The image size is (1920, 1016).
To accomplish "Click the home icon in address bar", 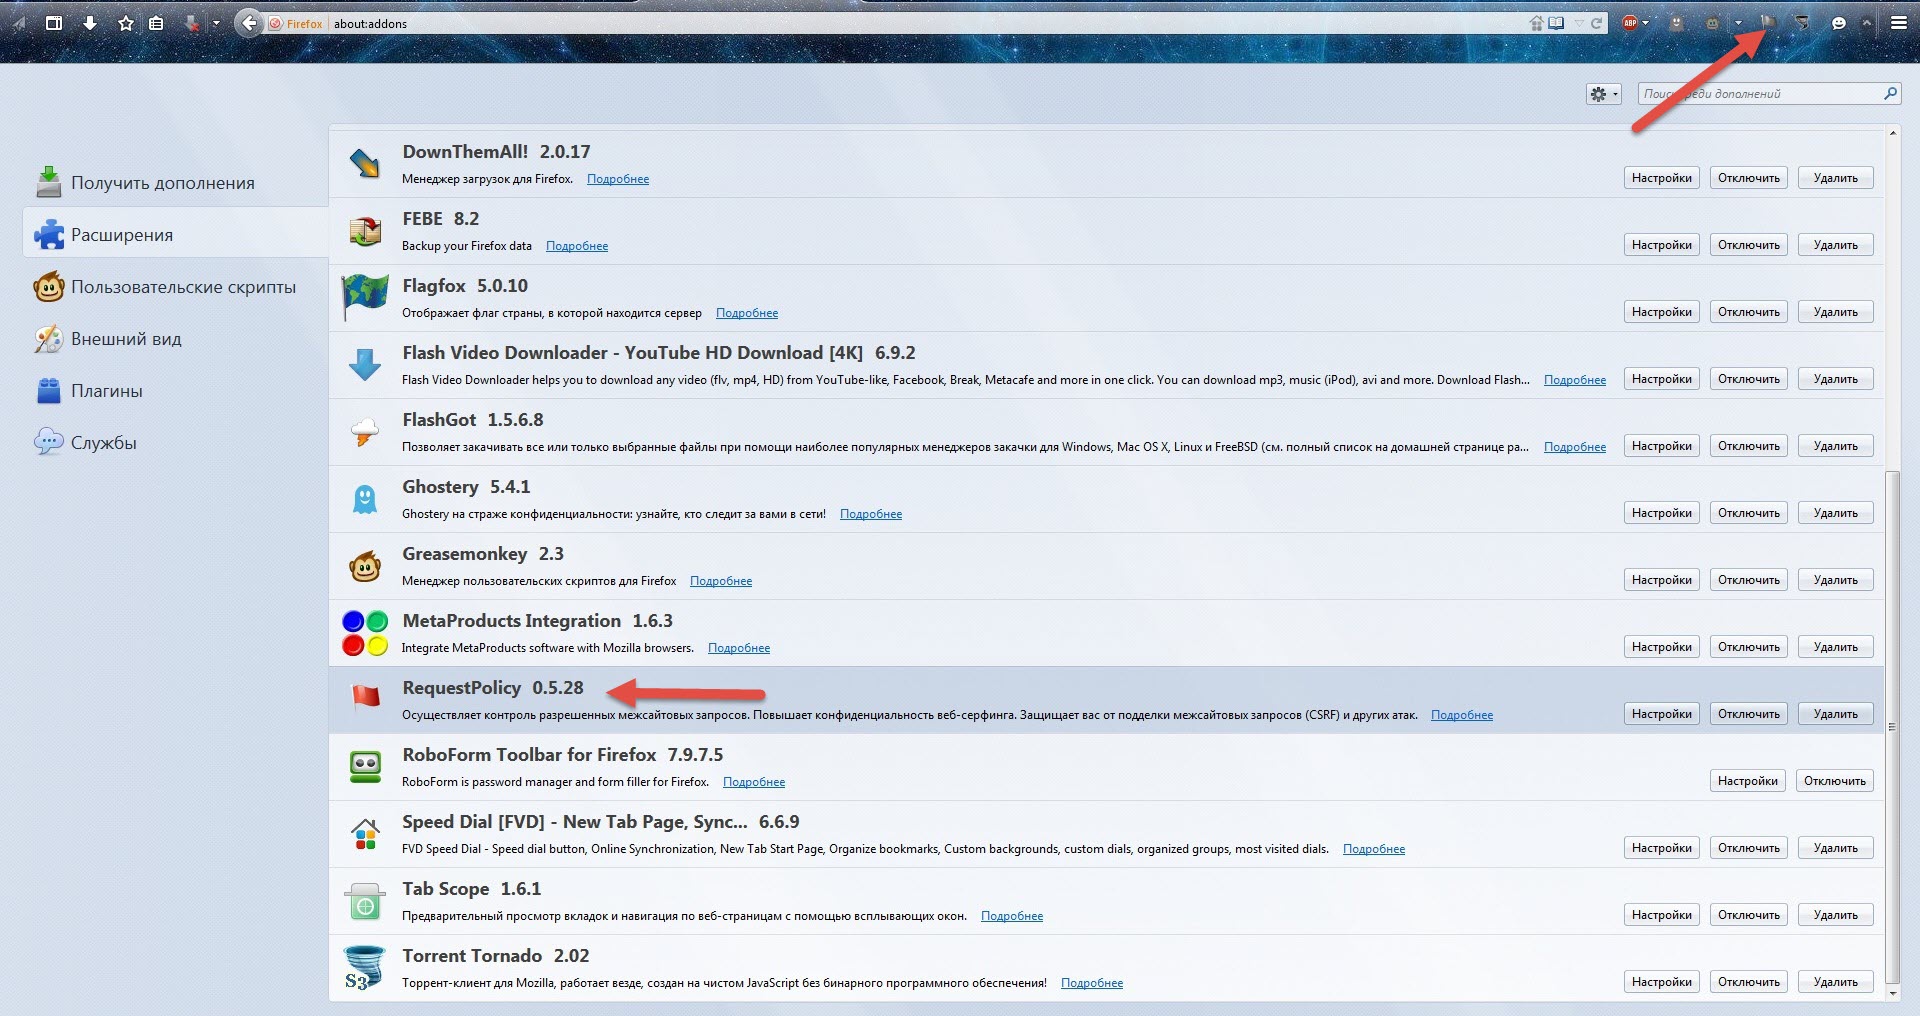I will [1536, 23].
